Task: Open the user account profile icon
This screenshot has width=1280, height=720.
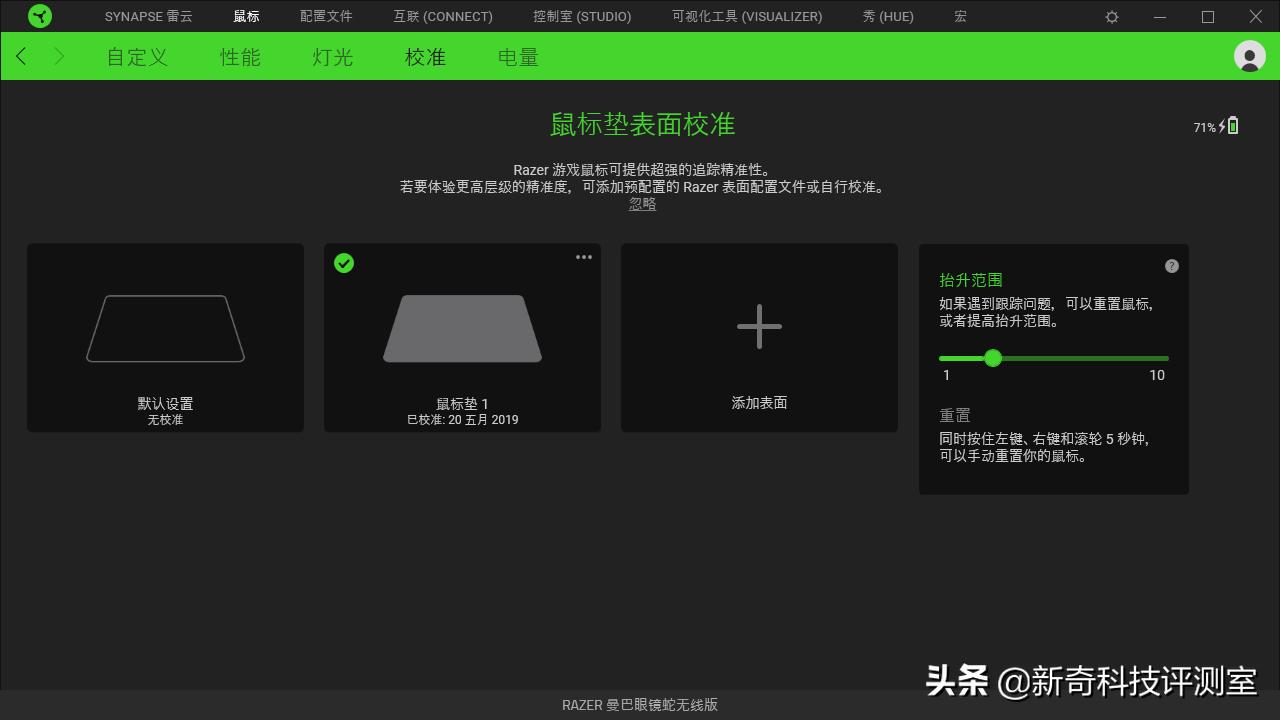Action: pos(1249,56)
